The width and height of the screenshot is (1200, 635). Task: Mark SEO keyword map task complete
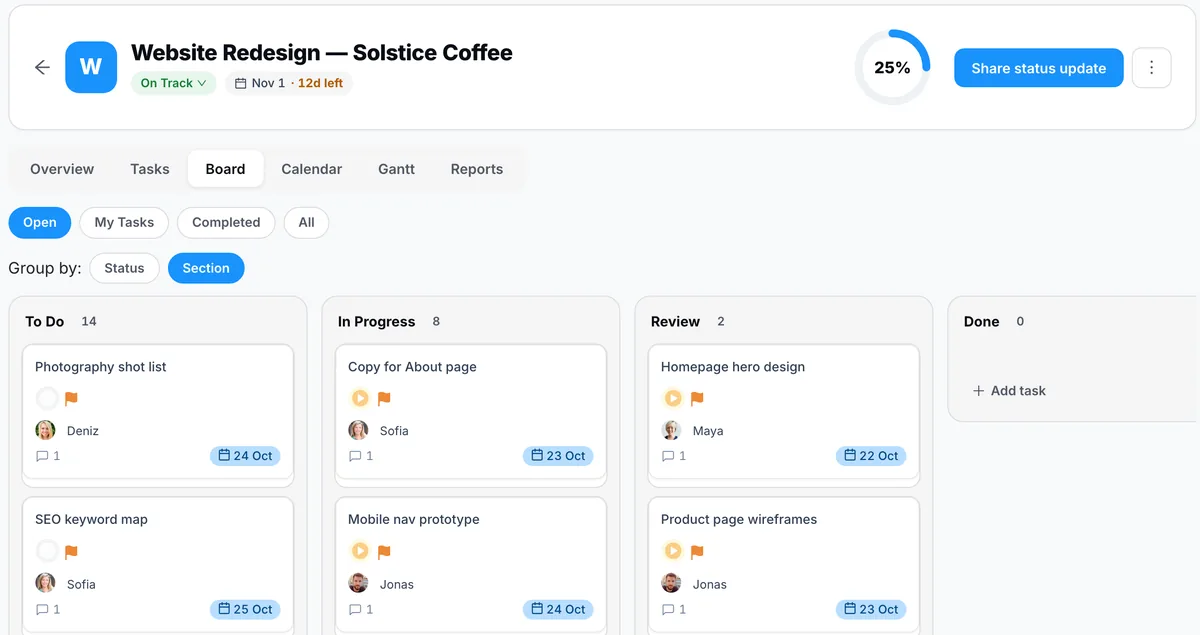pos(47,551)
